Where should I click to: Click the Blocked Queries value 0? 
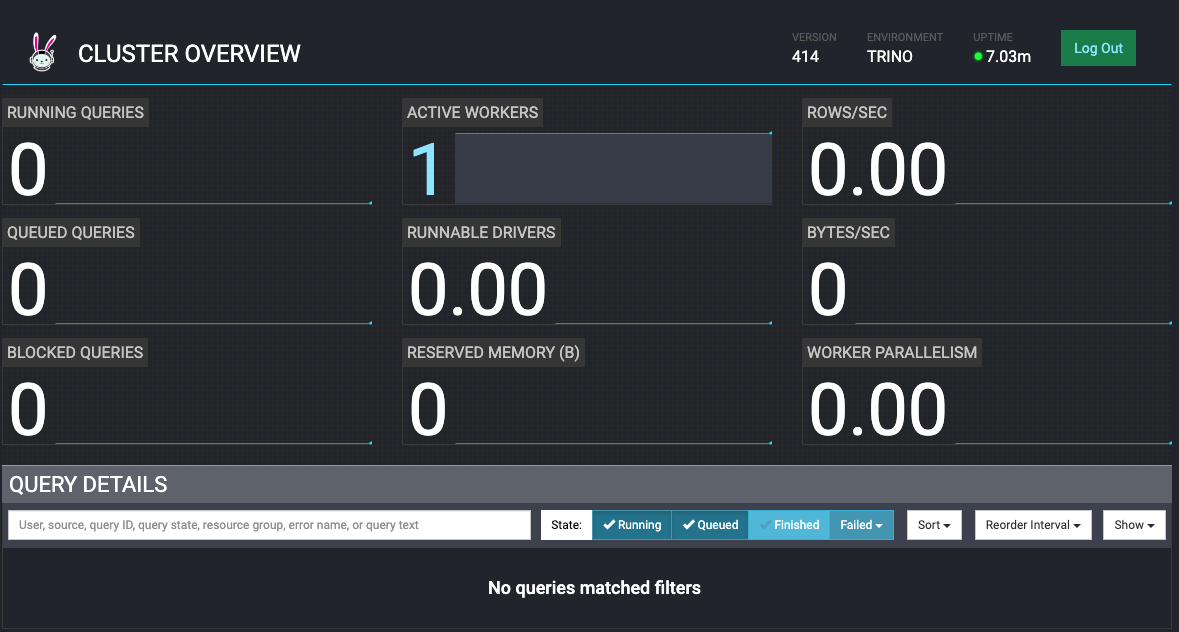tap(28, 410)
